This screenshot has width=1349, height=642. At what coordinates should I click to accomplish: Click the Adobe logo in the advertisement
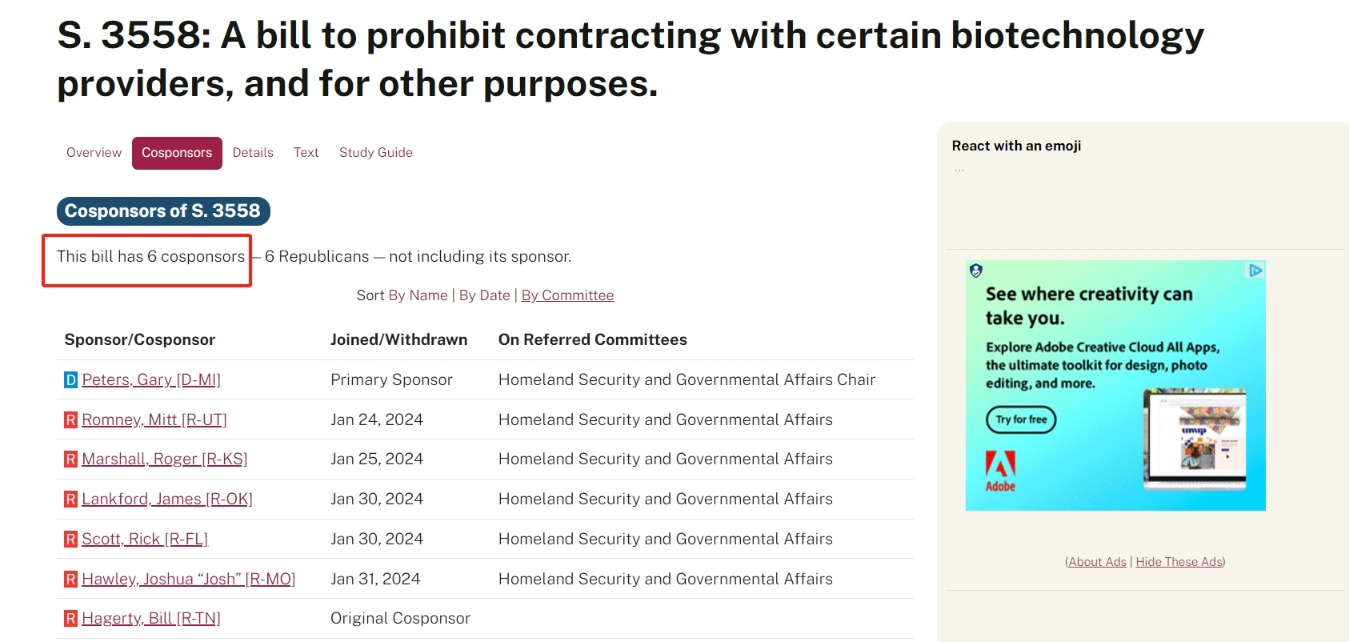(x=1001, y=470)
